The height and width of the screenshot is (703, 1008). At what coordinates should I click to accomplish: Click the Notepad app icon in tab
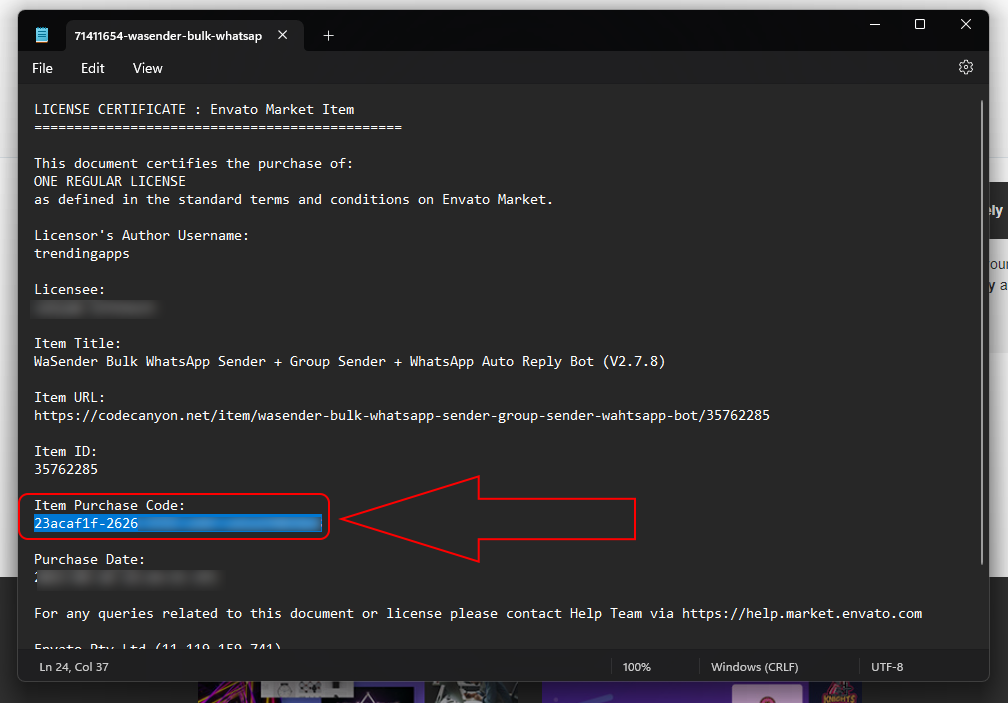point(42,36)
